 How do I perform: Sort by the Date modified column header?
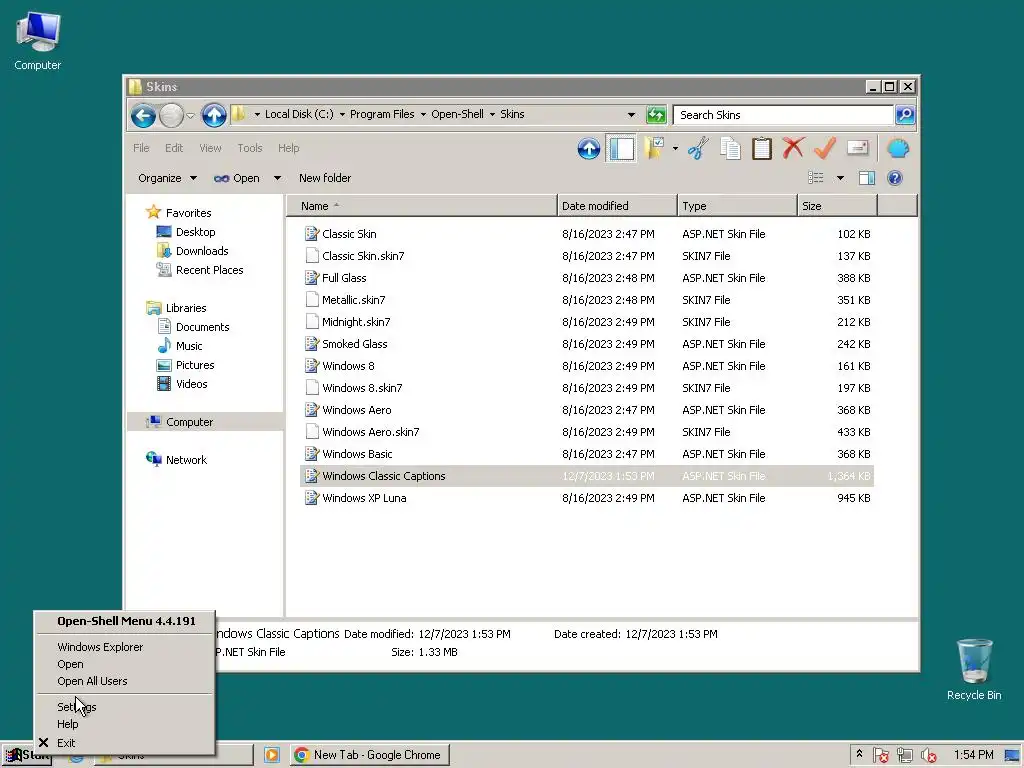[x=617, y=206]
